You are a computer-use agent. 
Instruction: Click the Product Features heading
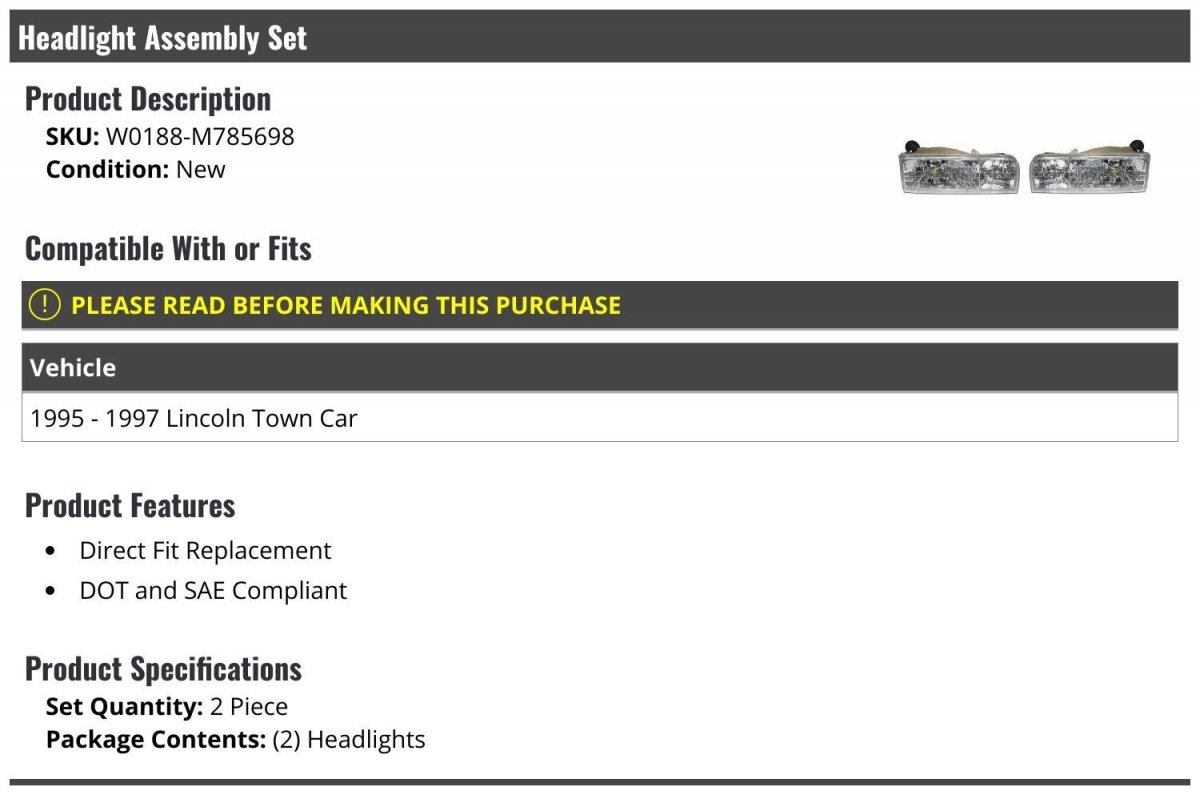point(130,506)
